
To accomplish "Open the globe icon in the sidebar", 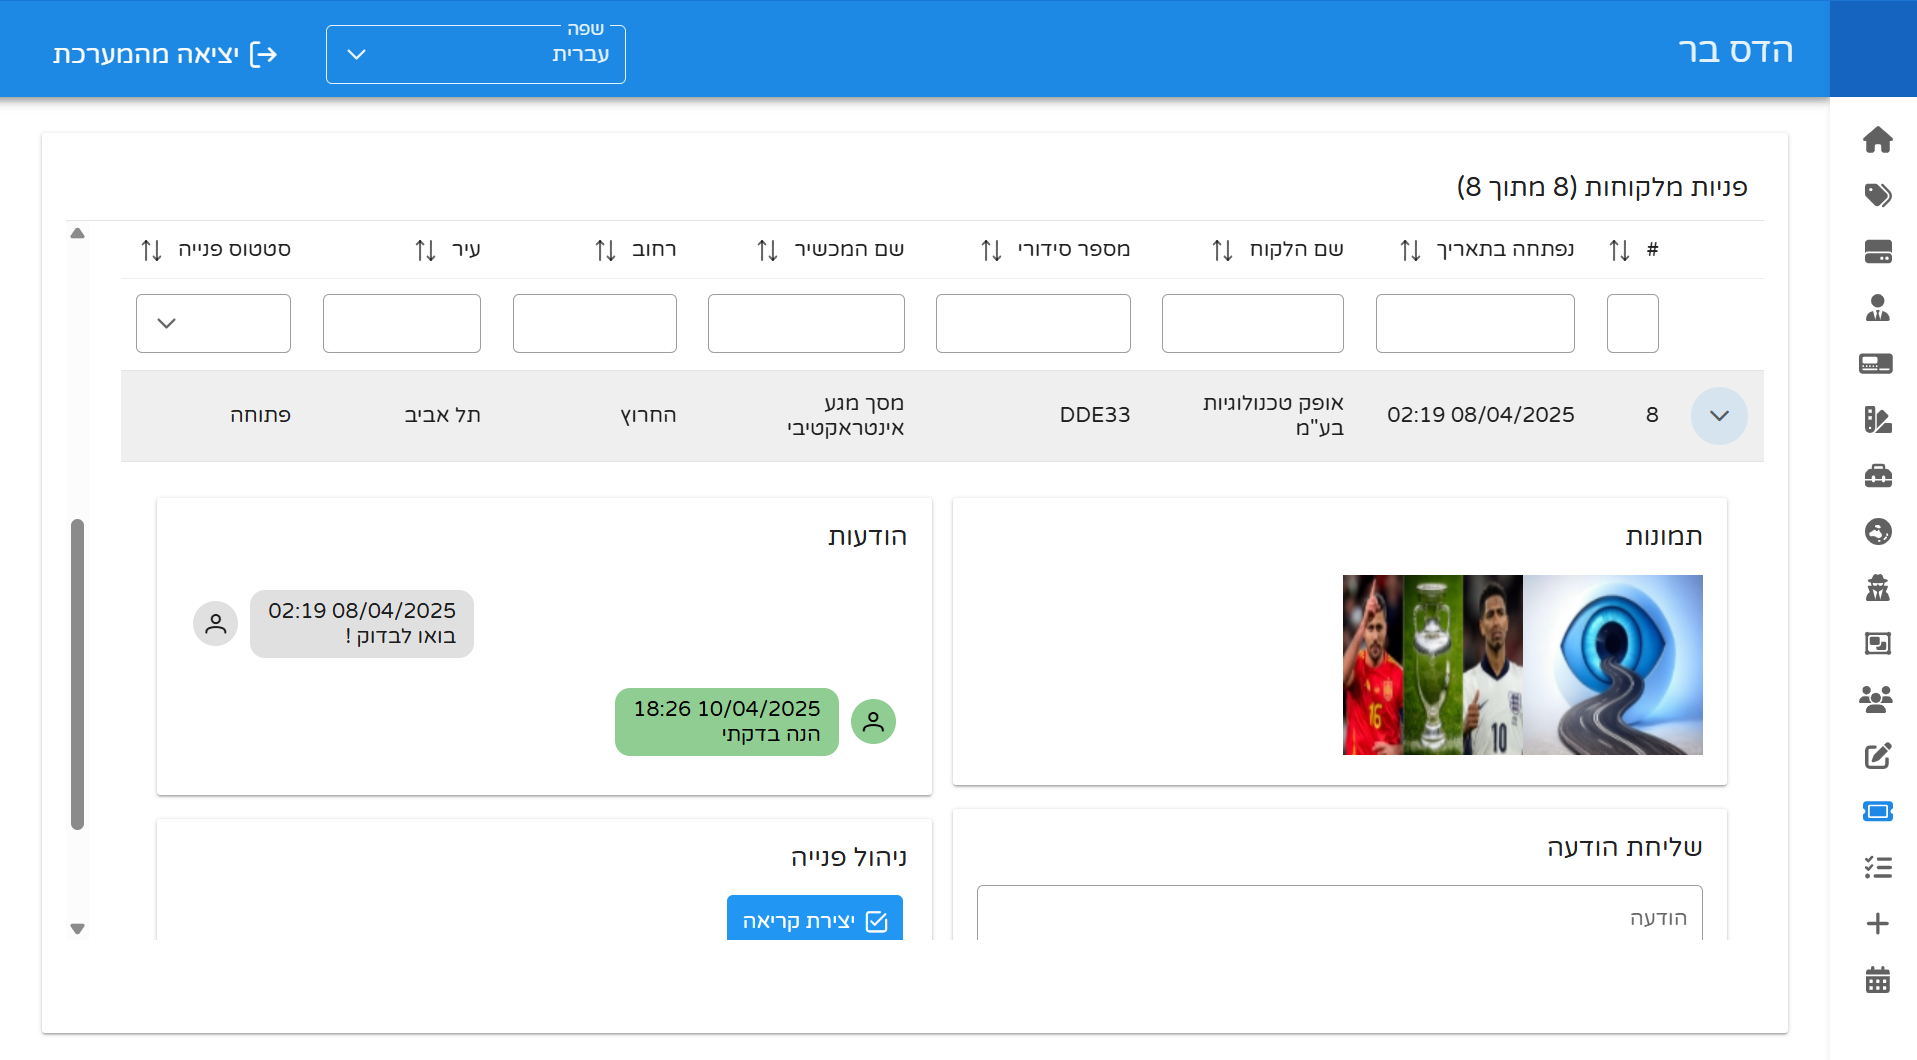I will [x=1877, y=531].
